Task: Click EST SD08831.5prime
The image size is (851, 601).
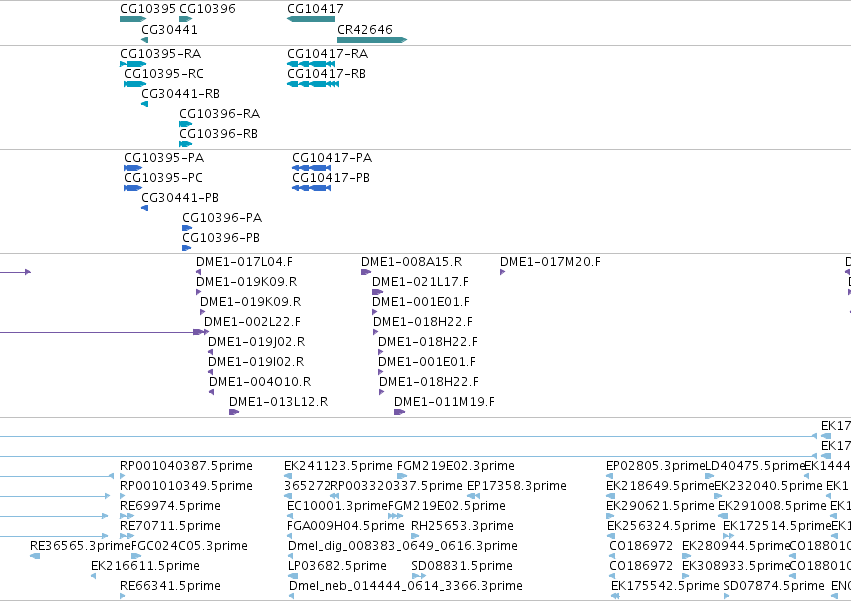Action: (x=418, y=576)
